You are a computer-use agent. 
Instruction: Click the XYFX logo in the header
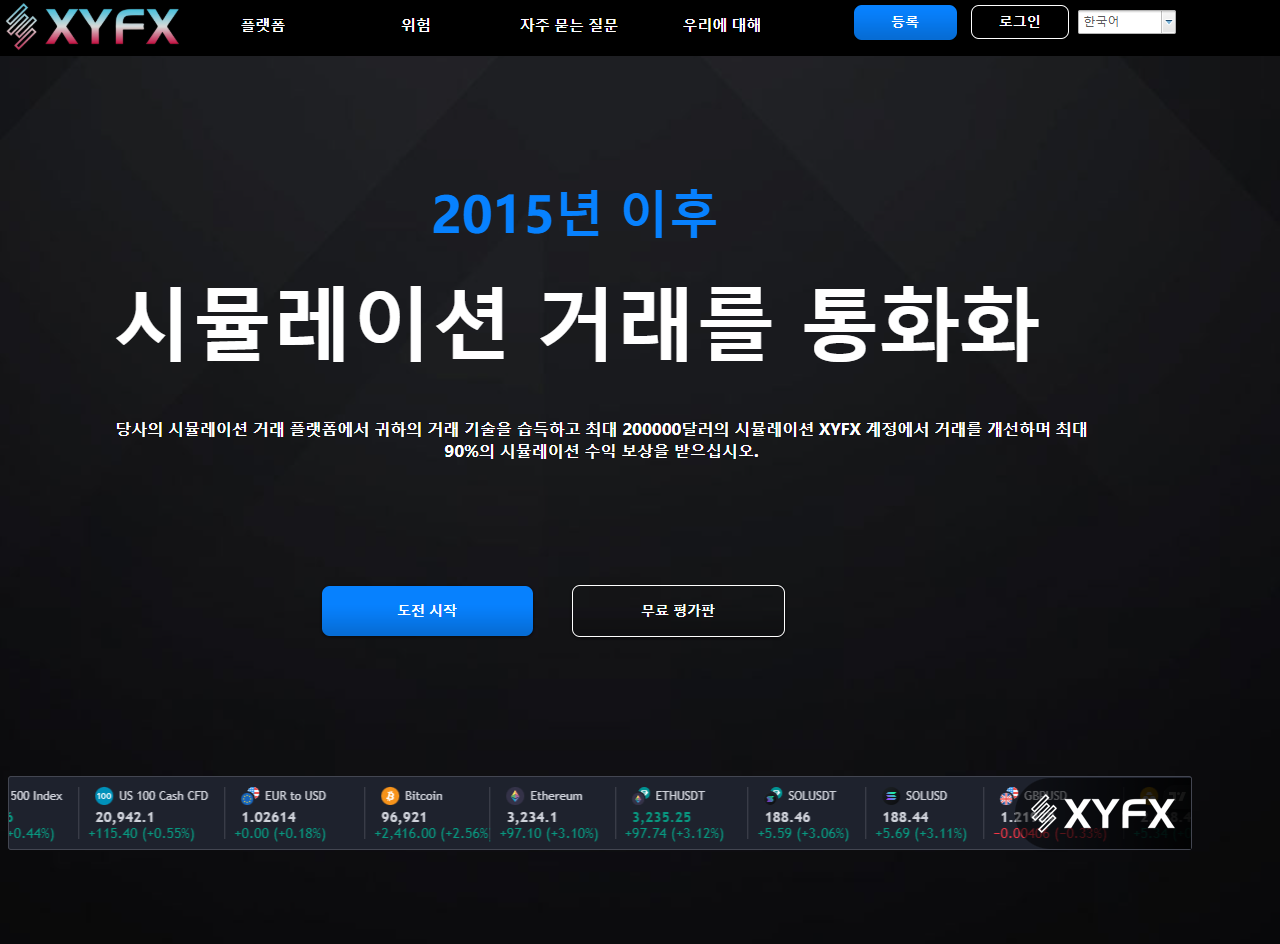(x=92, y=26)
